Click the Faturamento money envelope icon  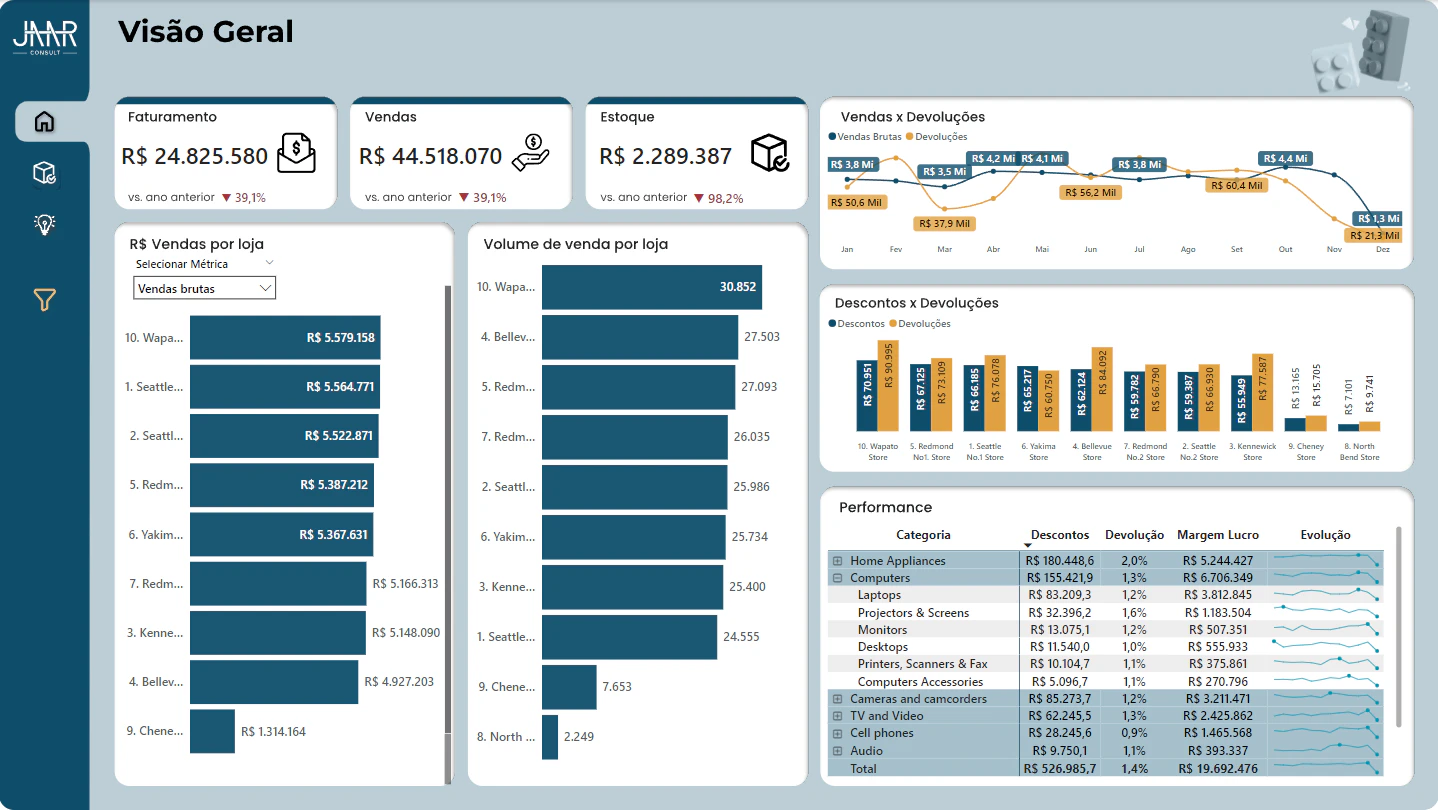[296, 153]
